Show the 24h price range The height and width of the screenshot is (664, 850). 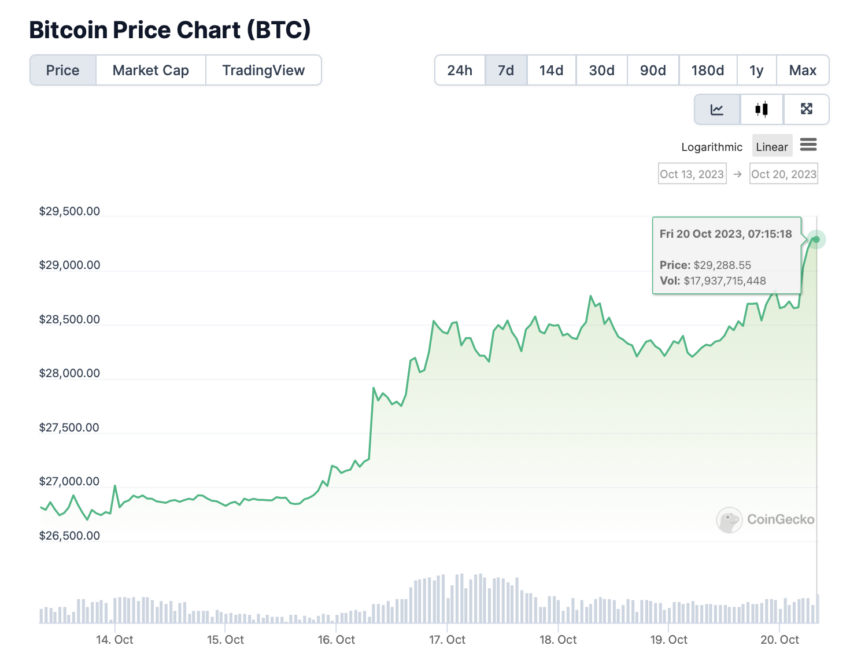pos(460,70)
